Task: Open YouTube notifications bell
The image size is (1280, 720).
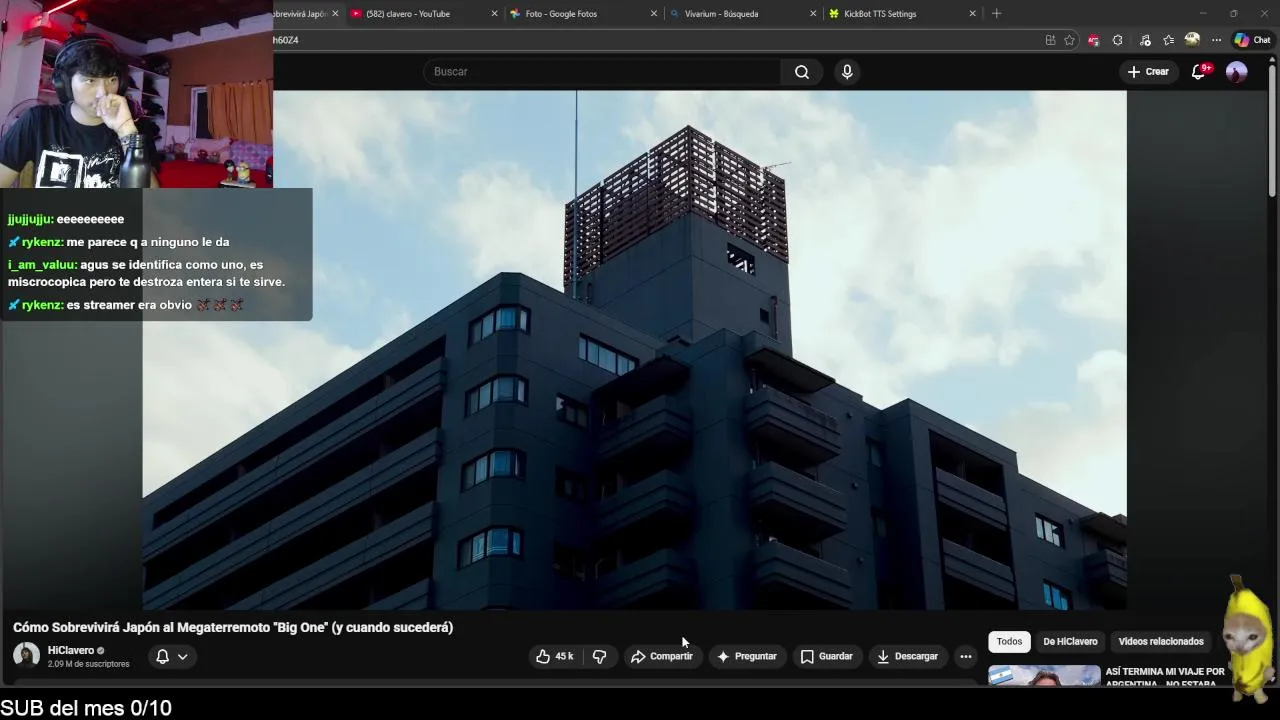Action: (1199, 72)
